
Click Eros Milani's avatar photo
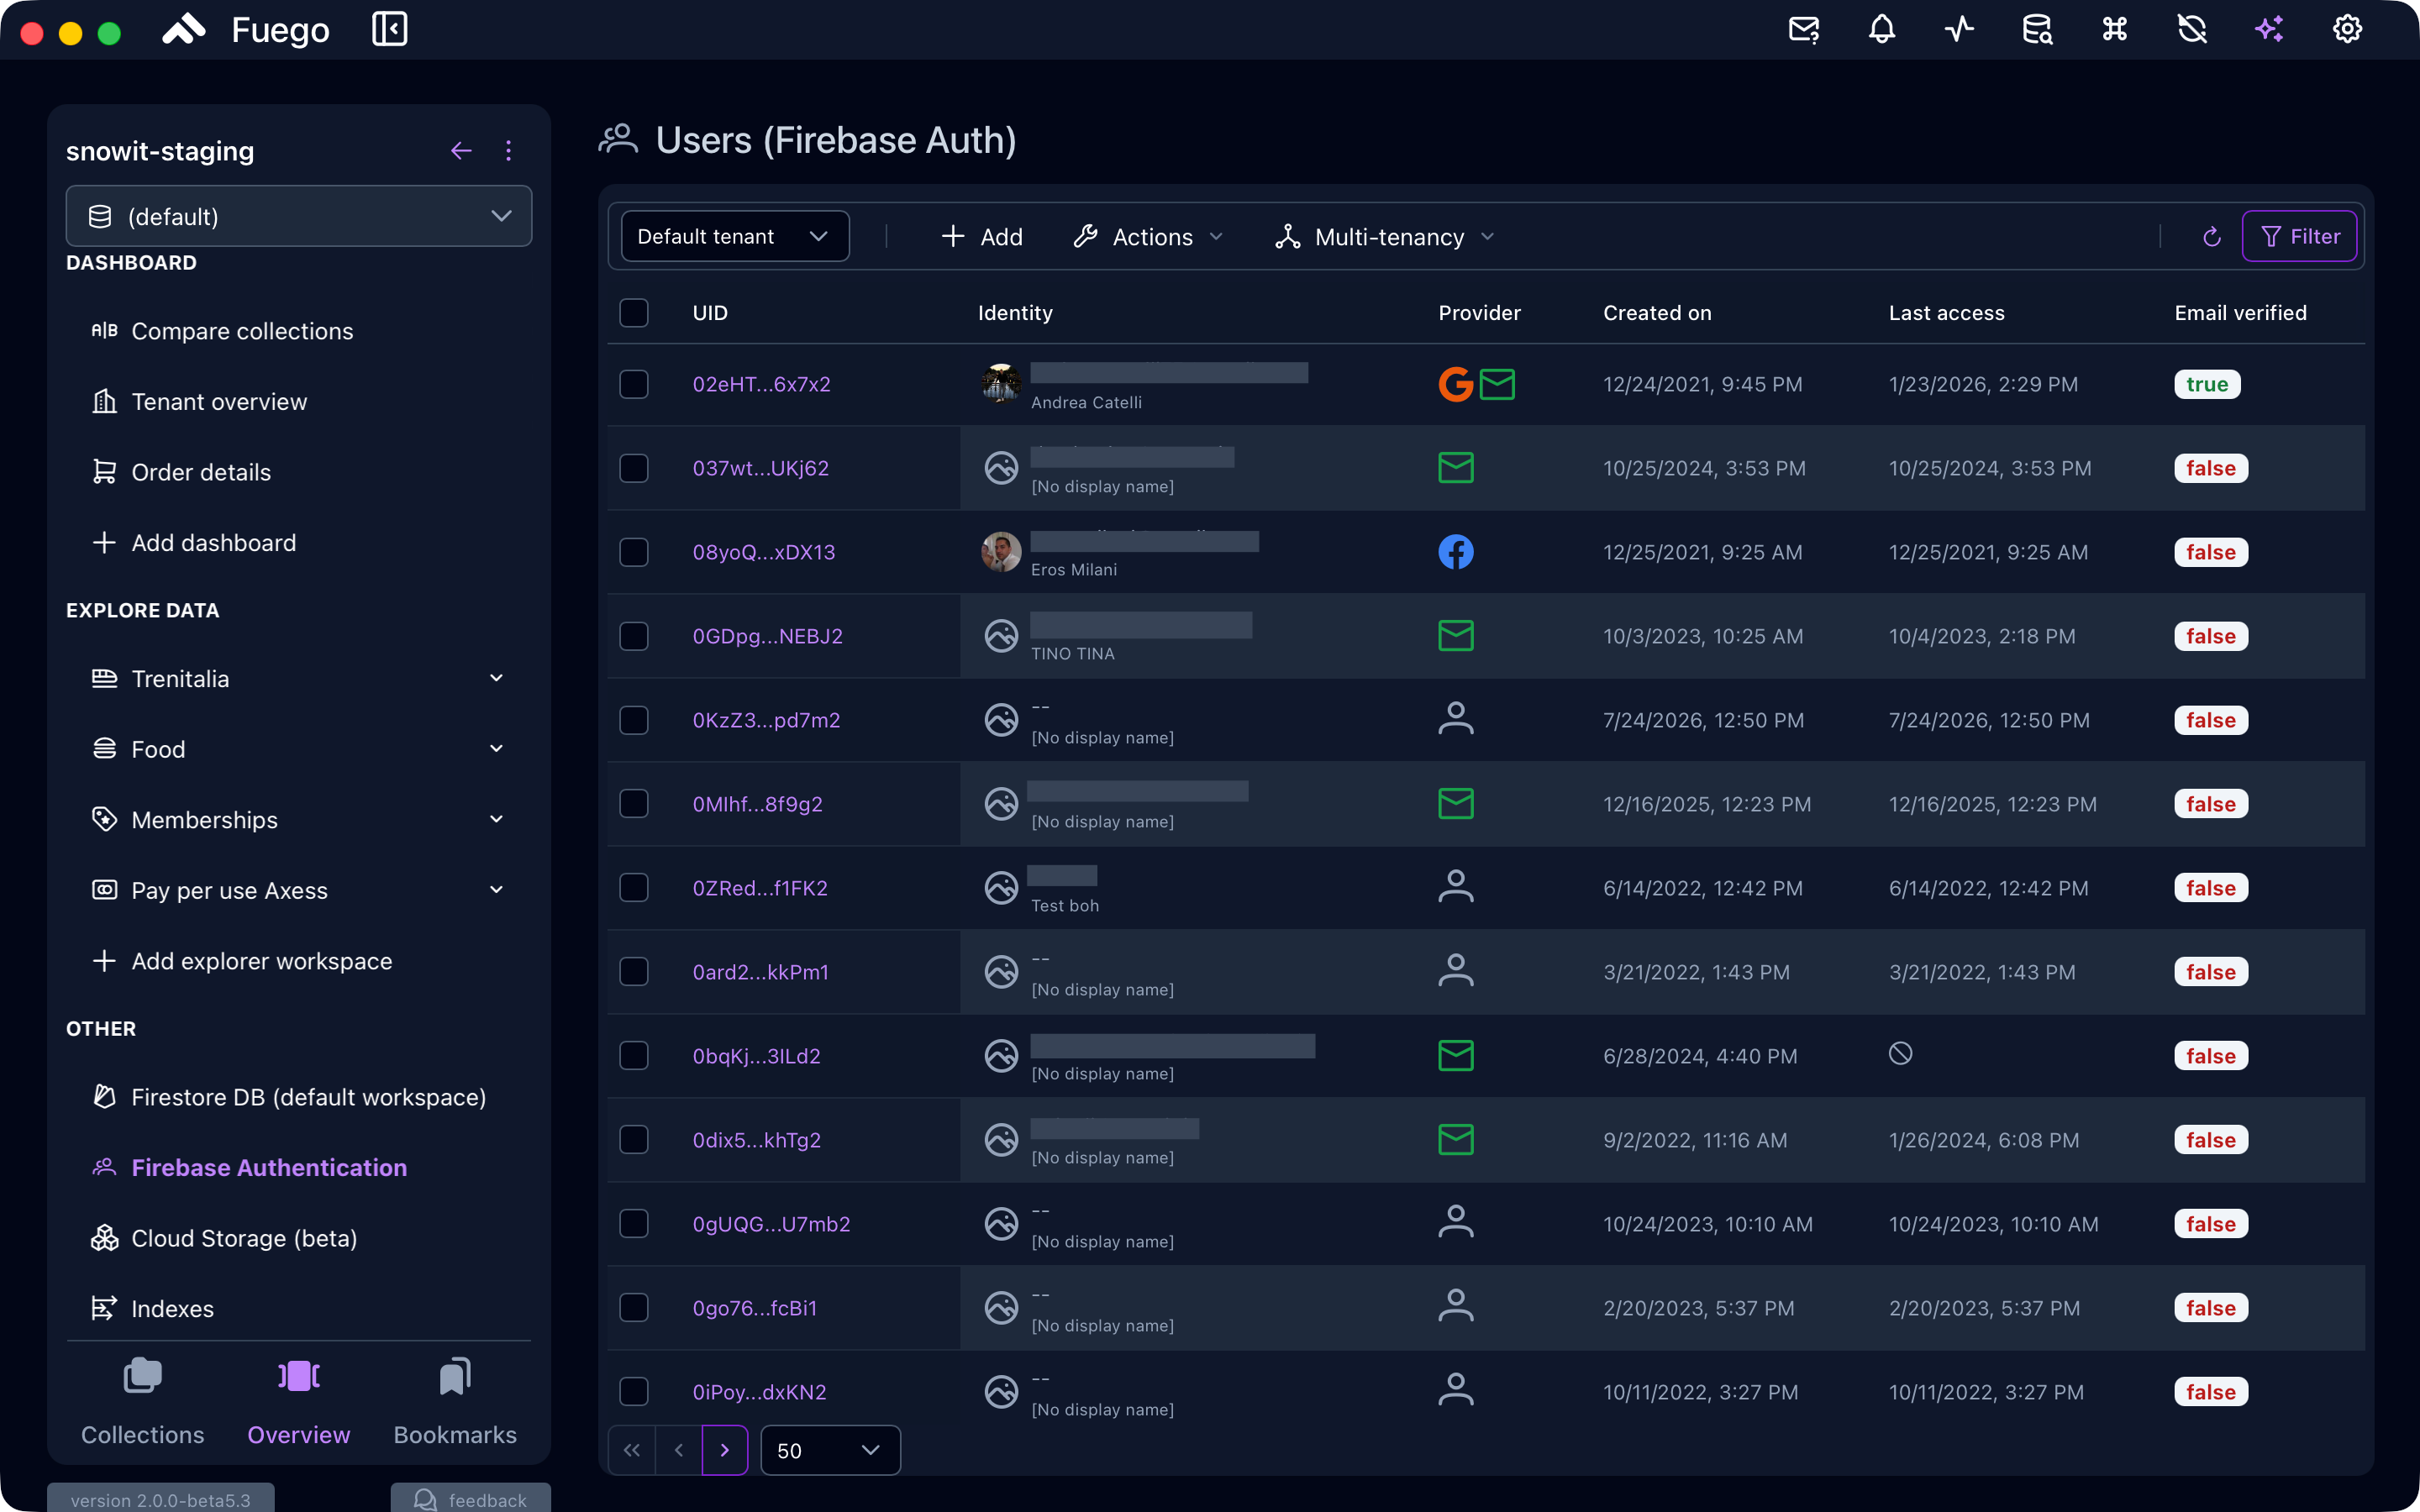coord(1001,552)
